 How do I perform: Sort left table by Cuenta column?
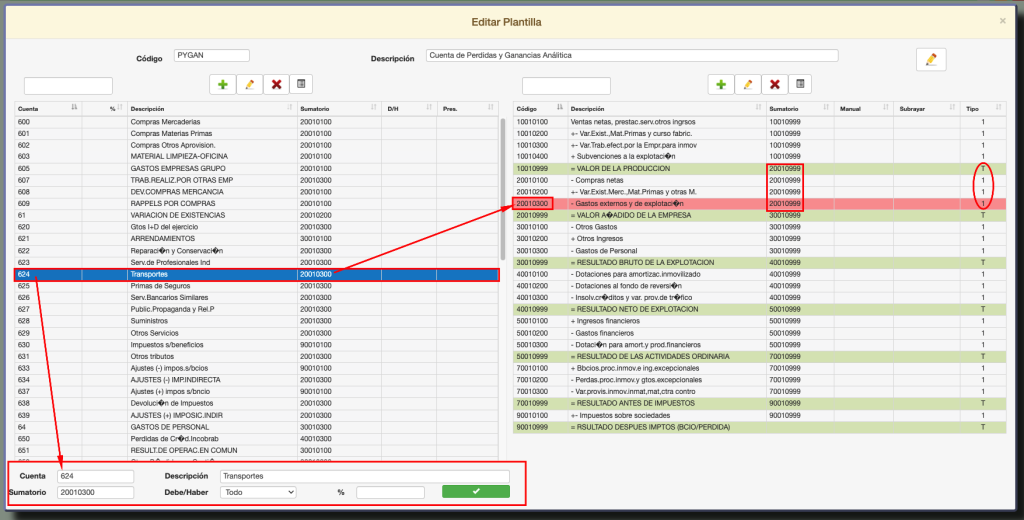point(45,108)
